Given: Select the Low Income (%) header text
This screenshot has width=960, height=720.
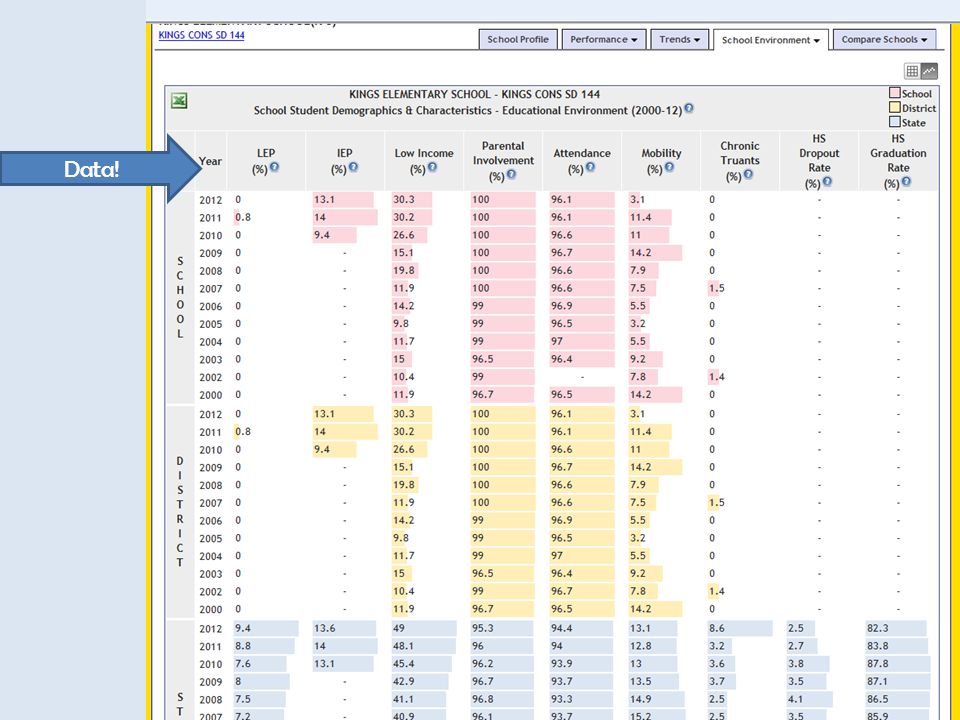Looking at the screenshot, I should [x=424, y=160].
